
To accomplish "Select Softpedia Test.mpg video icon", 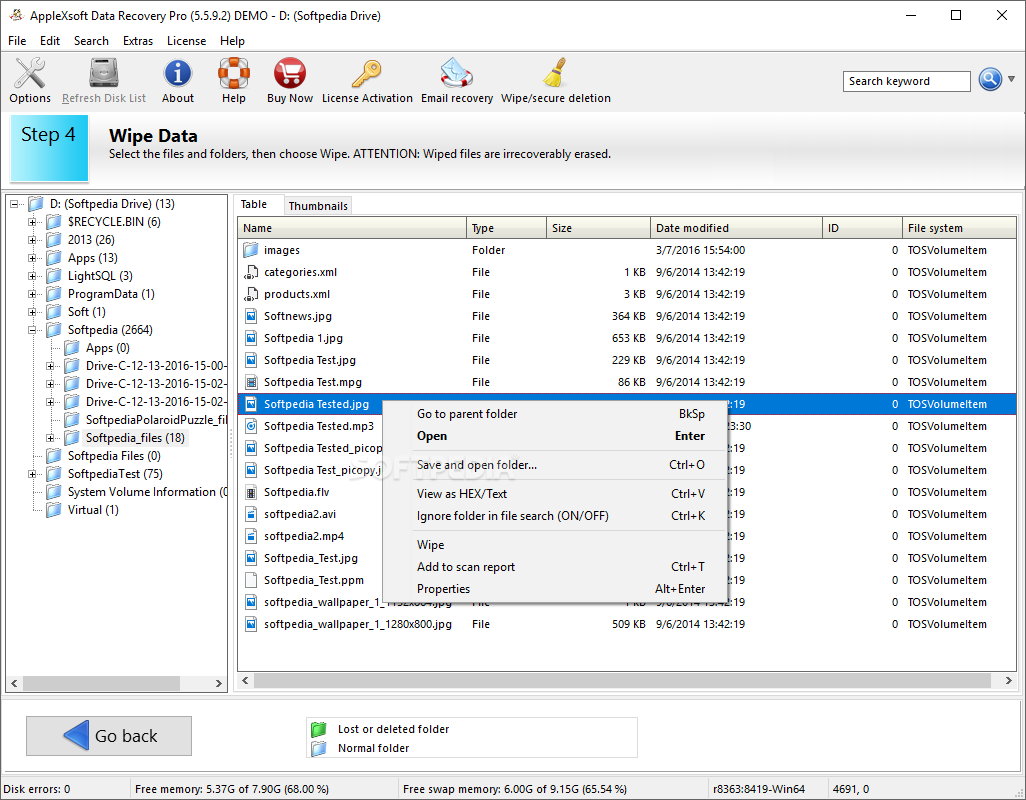I will (x=251, y=382).
